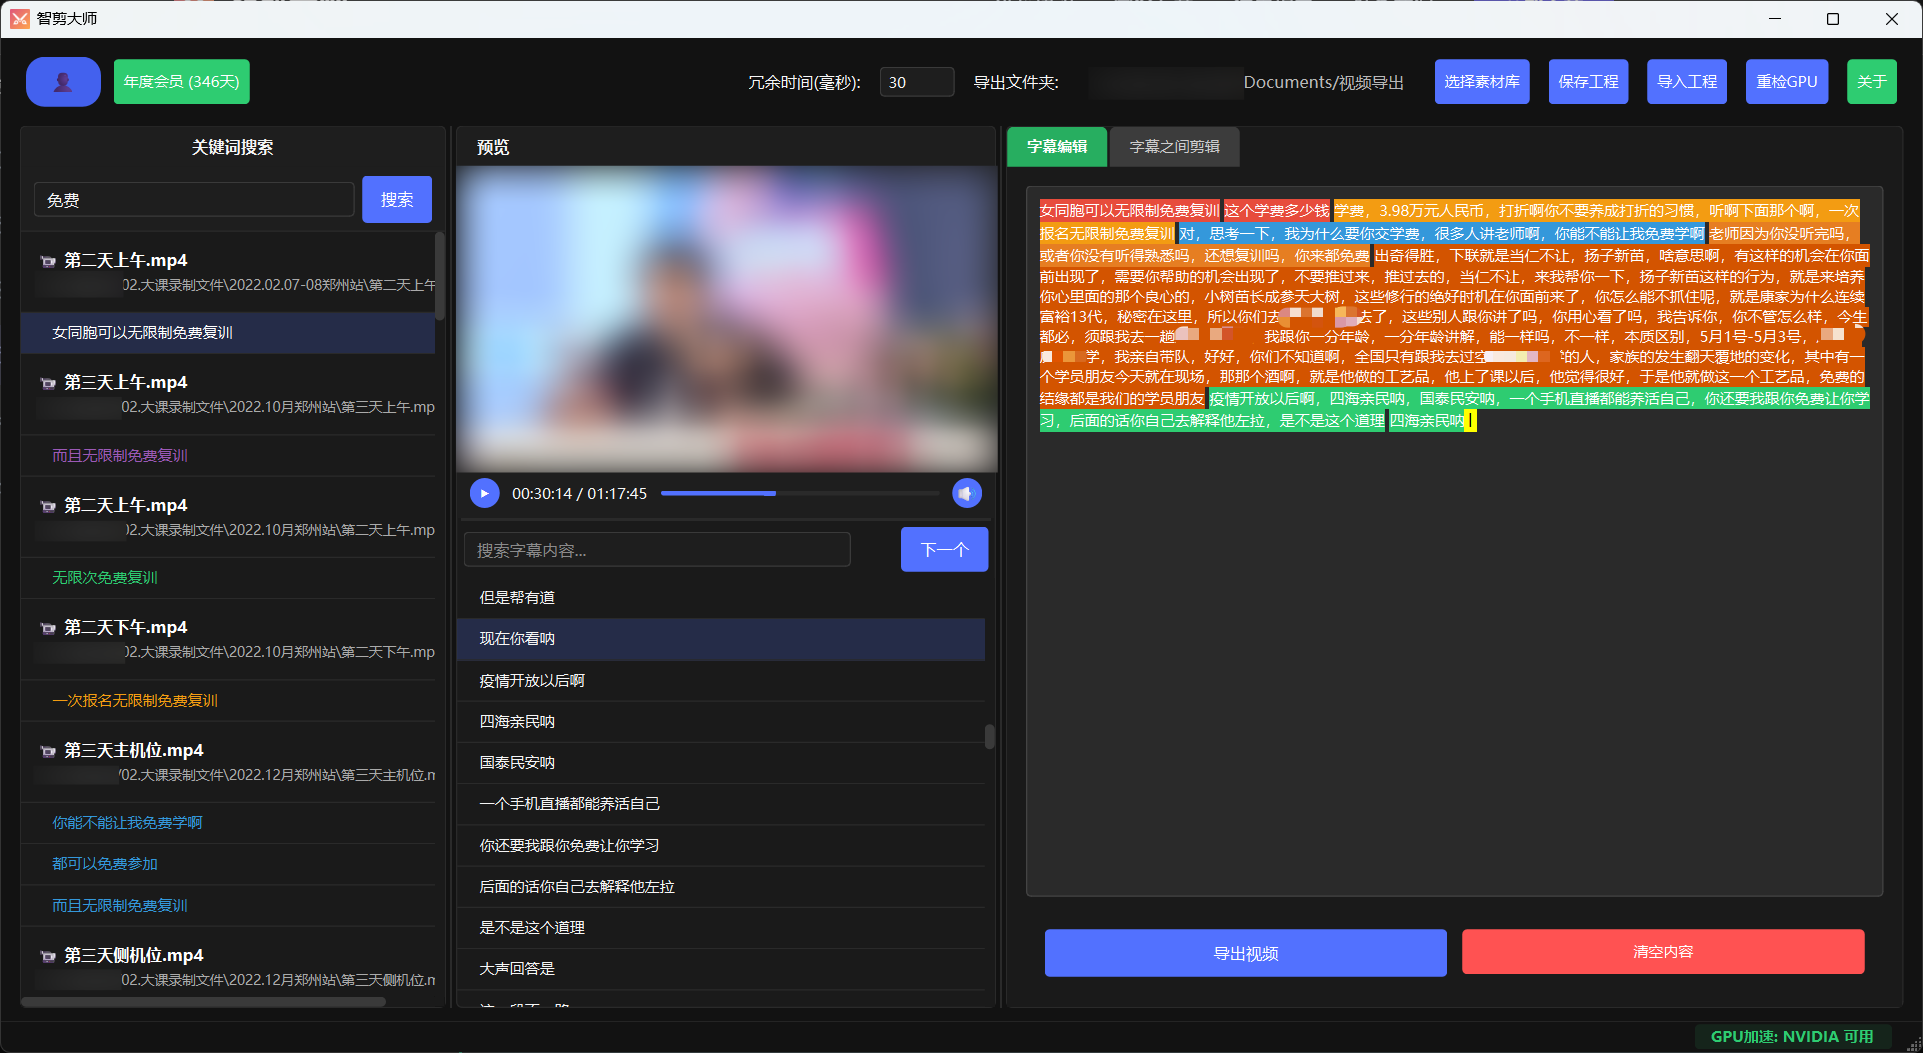
Task: Select subtitle line 疫情开放以后啊
Action: tap(532, 681)
